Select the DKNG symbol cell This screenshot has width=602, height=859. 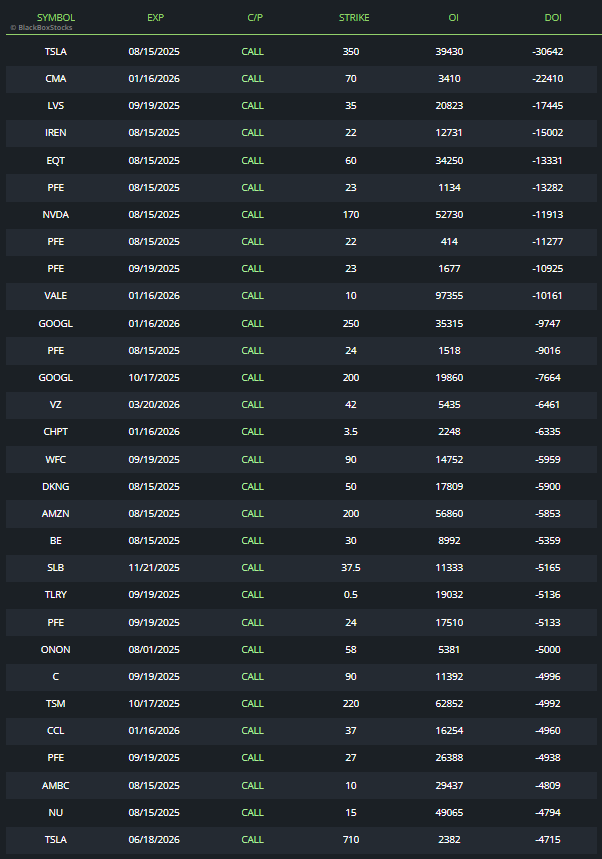coord(56,486)
